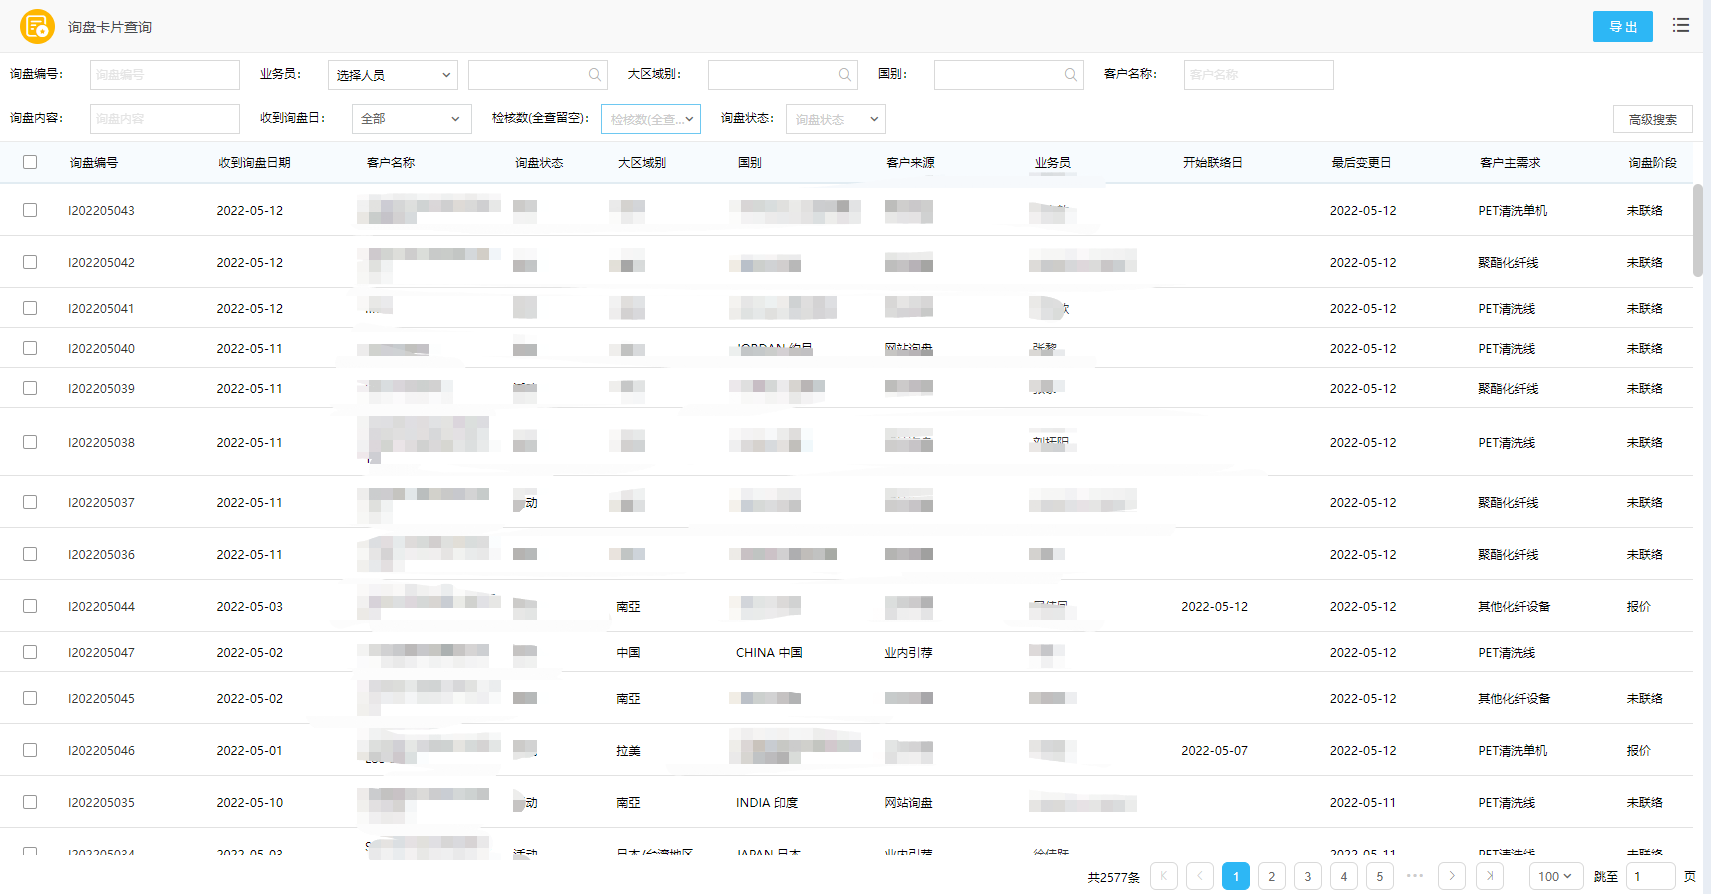1711x894 pixels.
Task: Go to page 2
Action: click(x=1272, y=876)
